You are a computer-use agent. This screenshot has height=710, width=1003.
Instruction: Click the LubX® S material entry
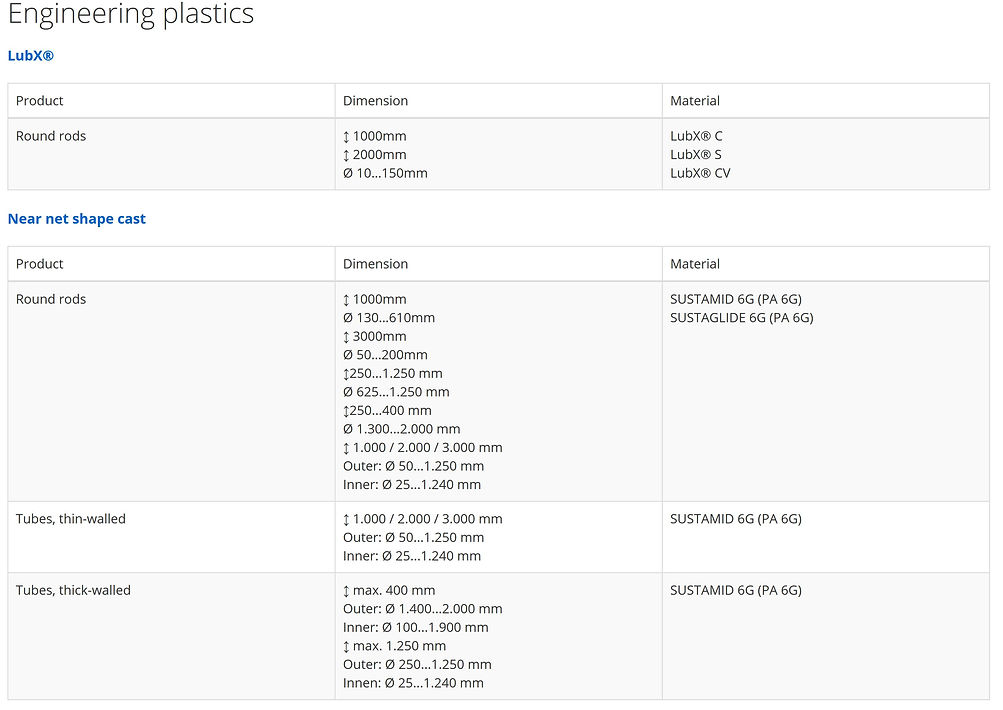696,155
